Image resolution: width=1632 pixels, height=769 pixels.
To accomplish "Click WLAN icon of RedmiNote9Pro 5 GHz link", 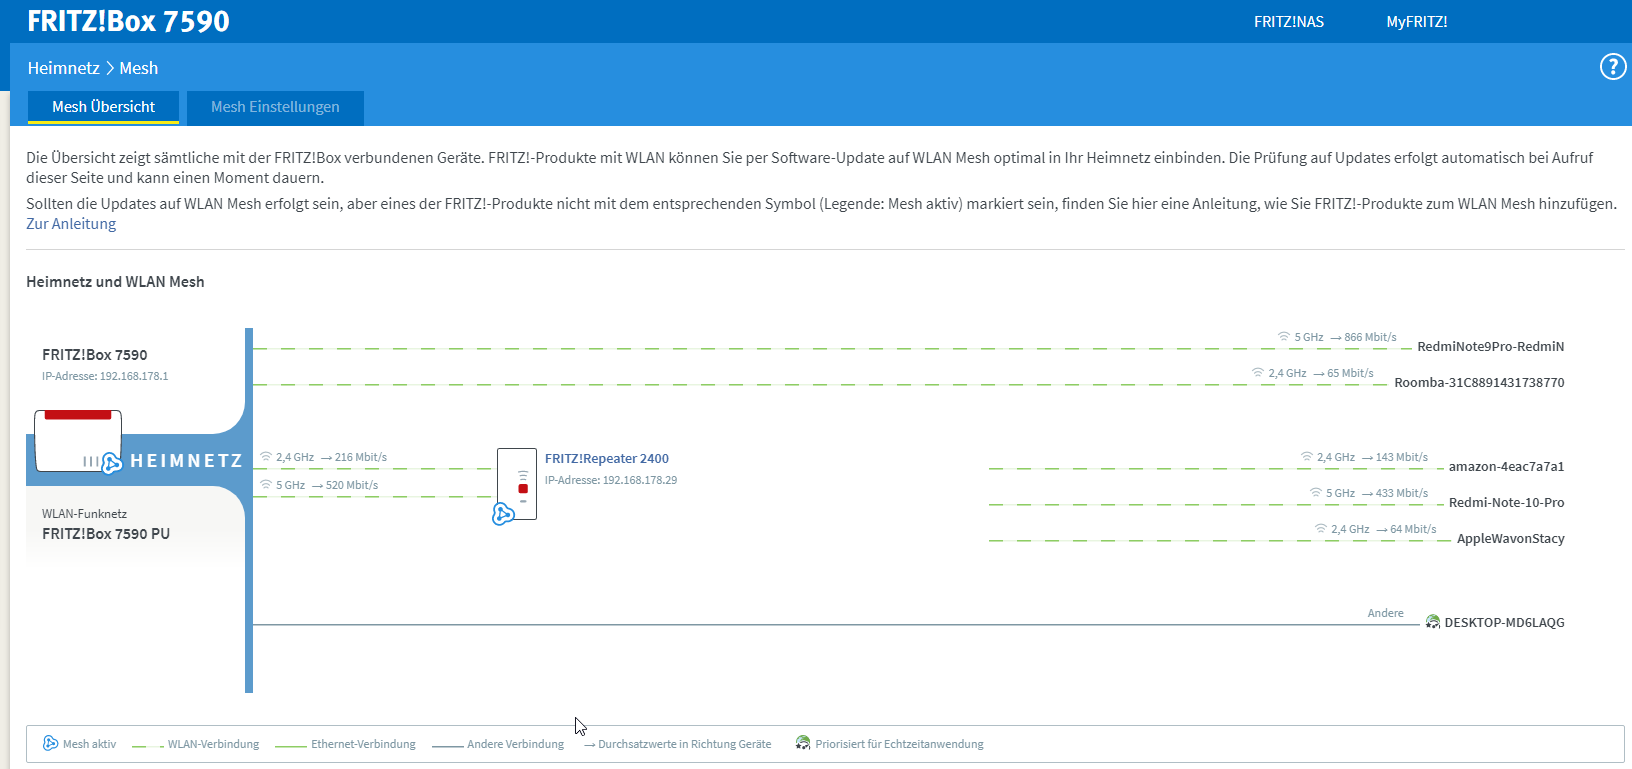I will [1284, 337].
